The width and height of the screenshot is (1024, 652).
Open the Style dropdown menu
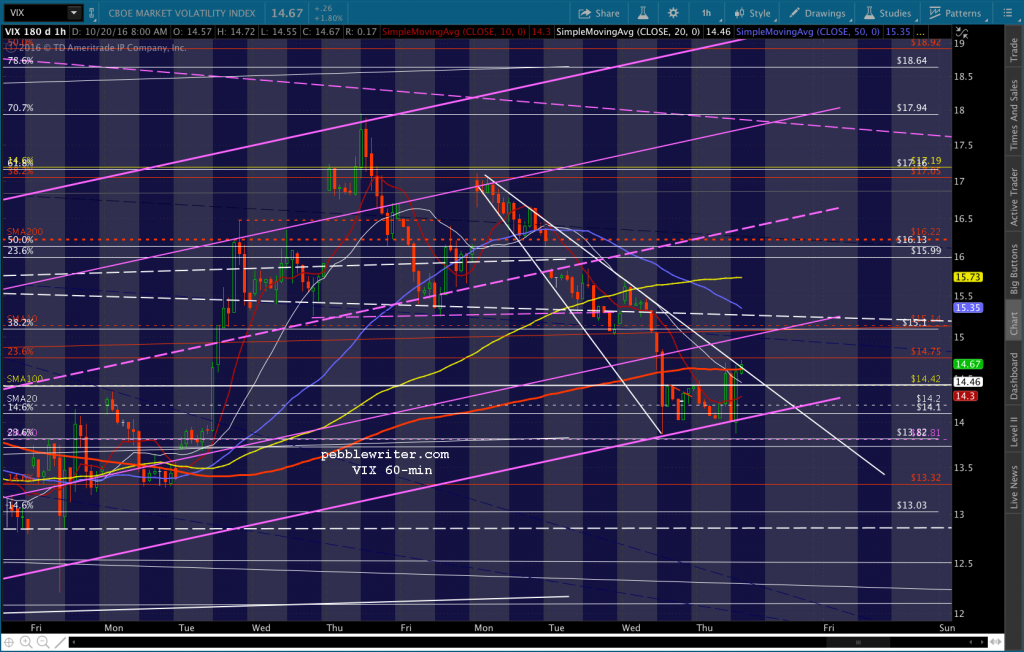(752, 13)
